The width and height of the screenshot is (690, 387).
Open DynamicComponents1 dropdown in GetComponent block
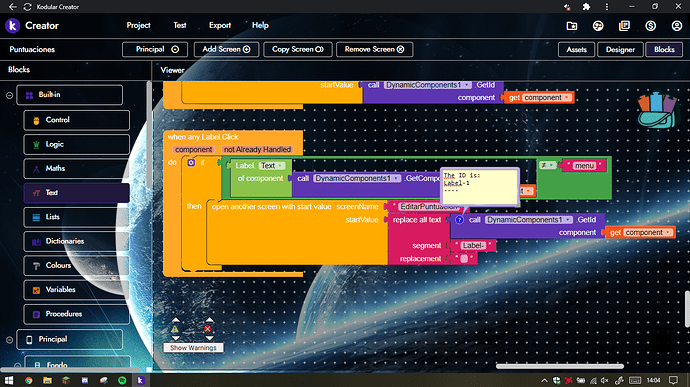pyautogui.click(x=357, y=178)
